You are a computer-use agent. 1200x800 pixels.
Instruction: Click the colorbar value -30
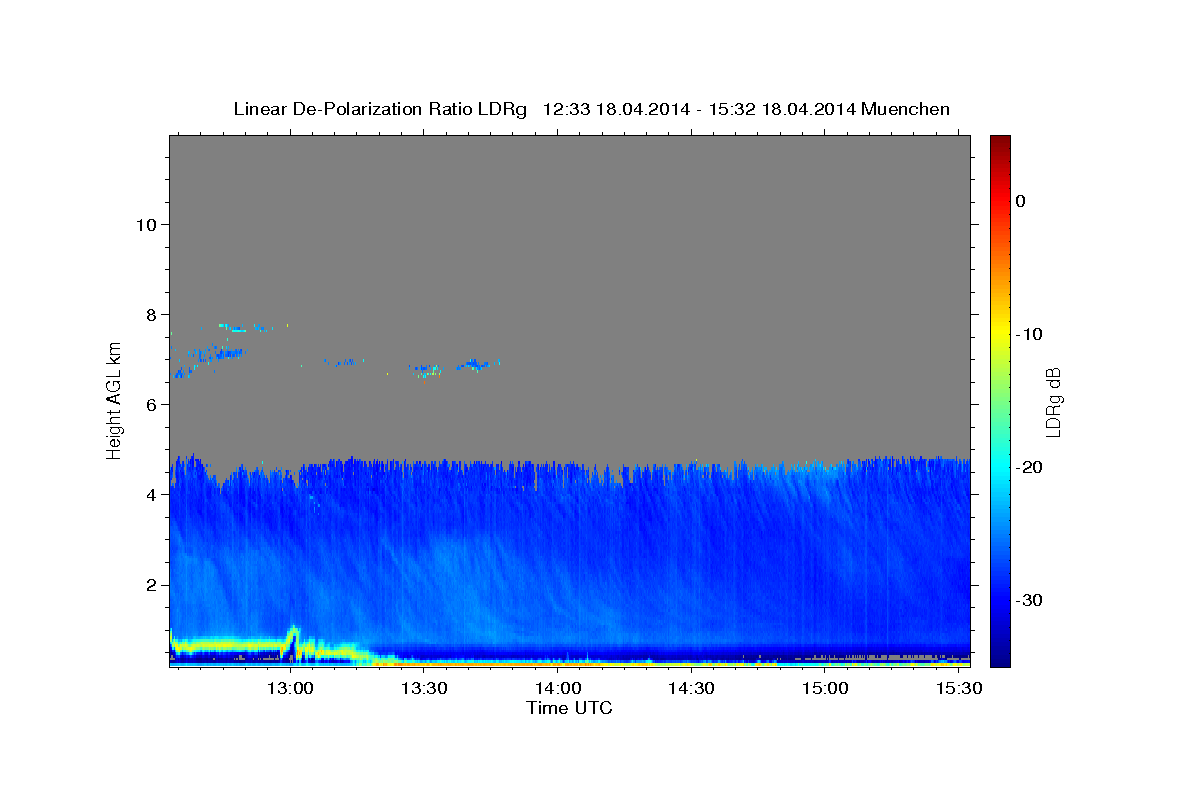tap(1029, 600)
